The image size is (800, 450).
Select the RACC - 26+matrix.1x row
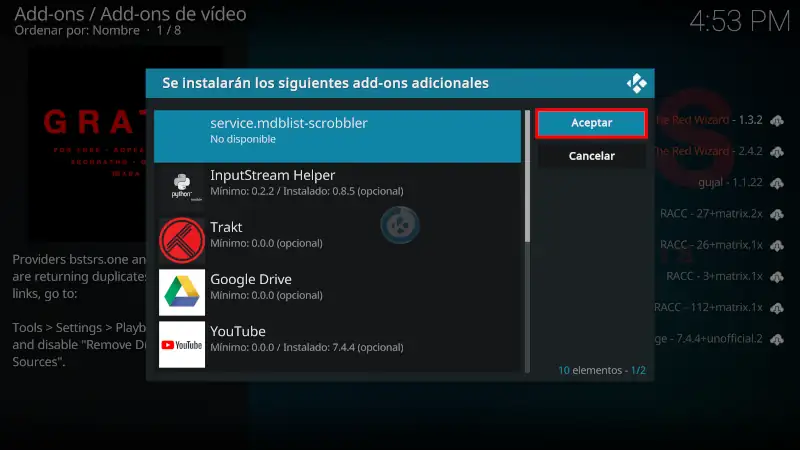pyautogui.click(x=722, y=245)
